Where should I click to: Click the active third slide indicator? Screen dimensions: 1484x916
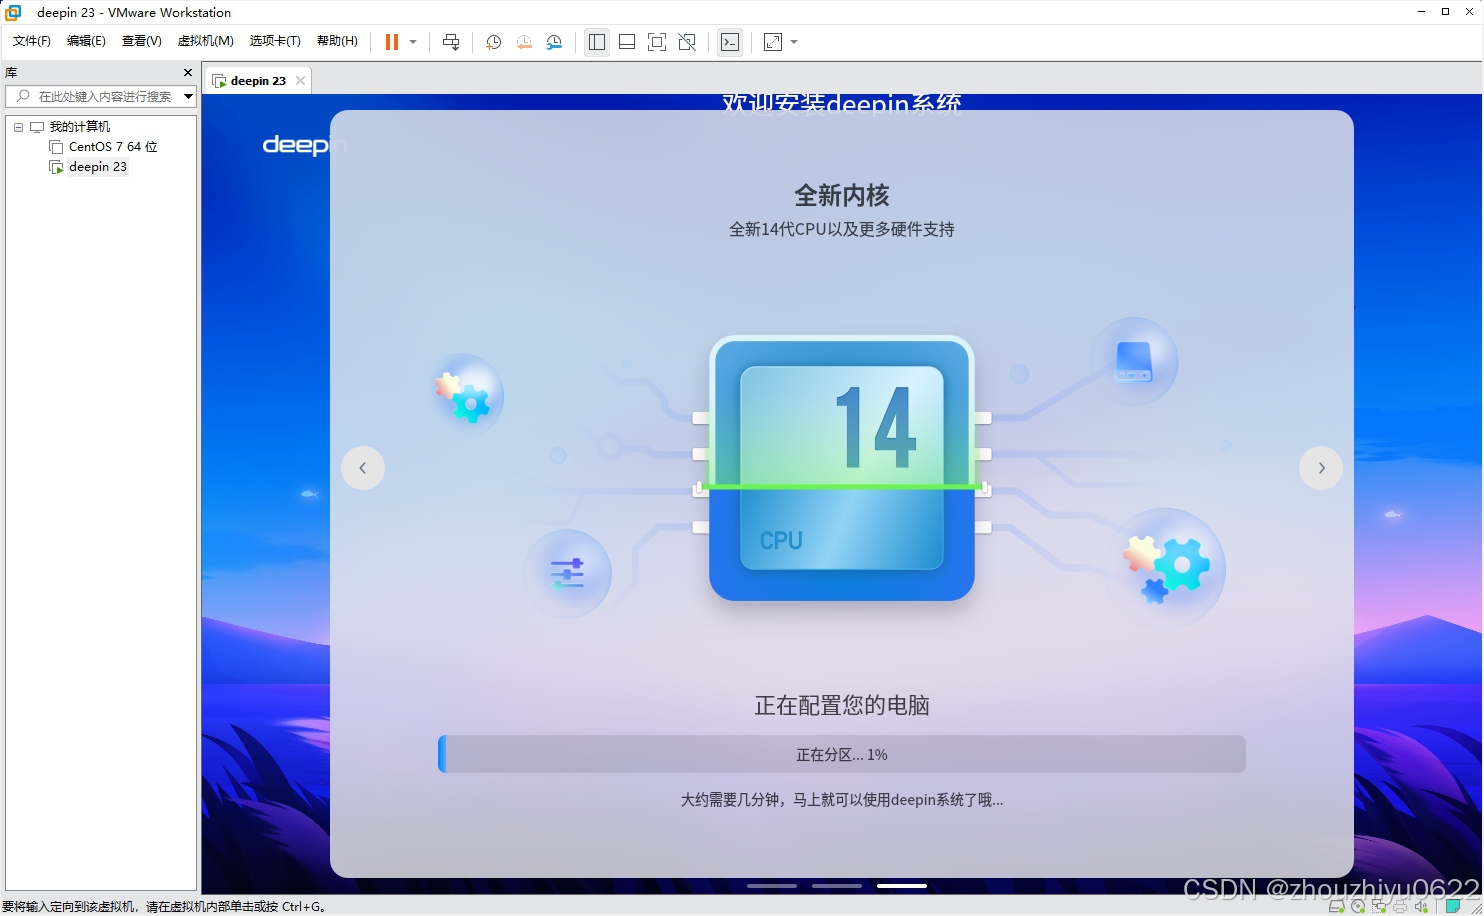[x=902, y=886]
